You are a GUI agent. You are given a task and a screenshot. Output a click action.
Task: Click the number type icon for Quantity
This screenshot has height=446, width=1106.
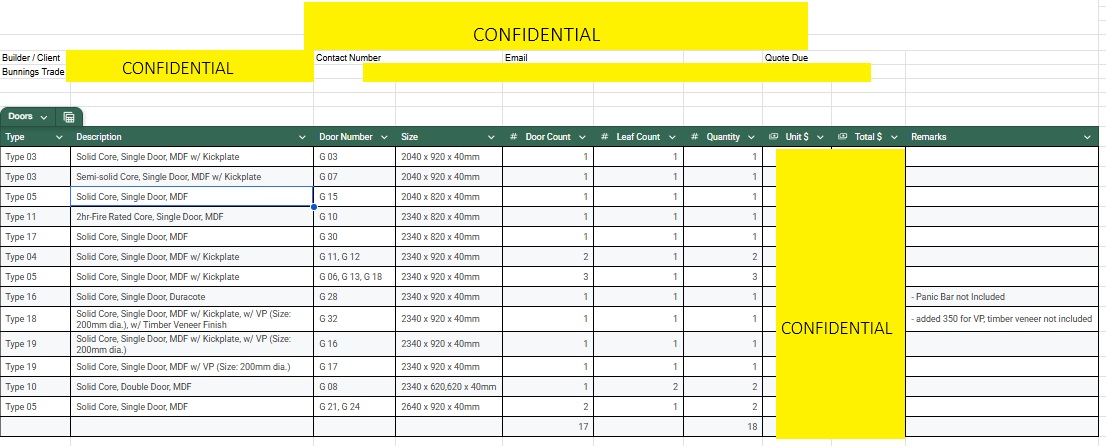click(695, 137)
